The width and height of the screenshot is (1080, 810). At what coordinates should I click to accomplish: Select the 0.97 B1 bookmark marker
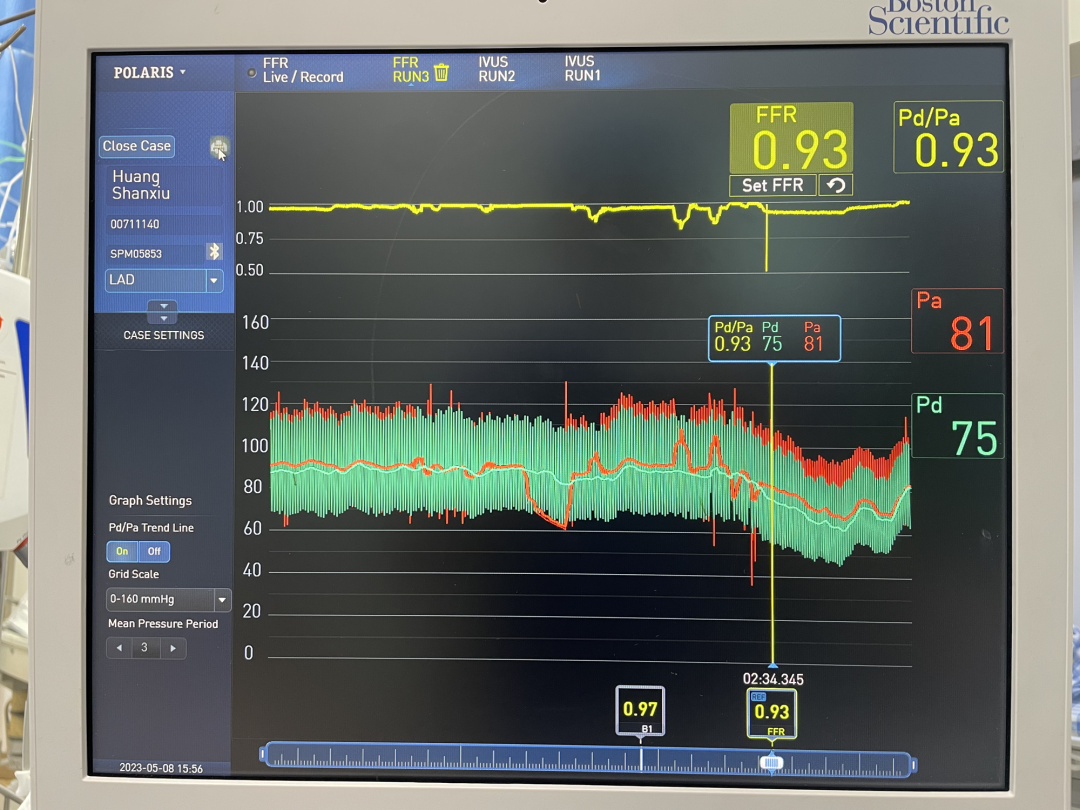[x=640, y=711]
